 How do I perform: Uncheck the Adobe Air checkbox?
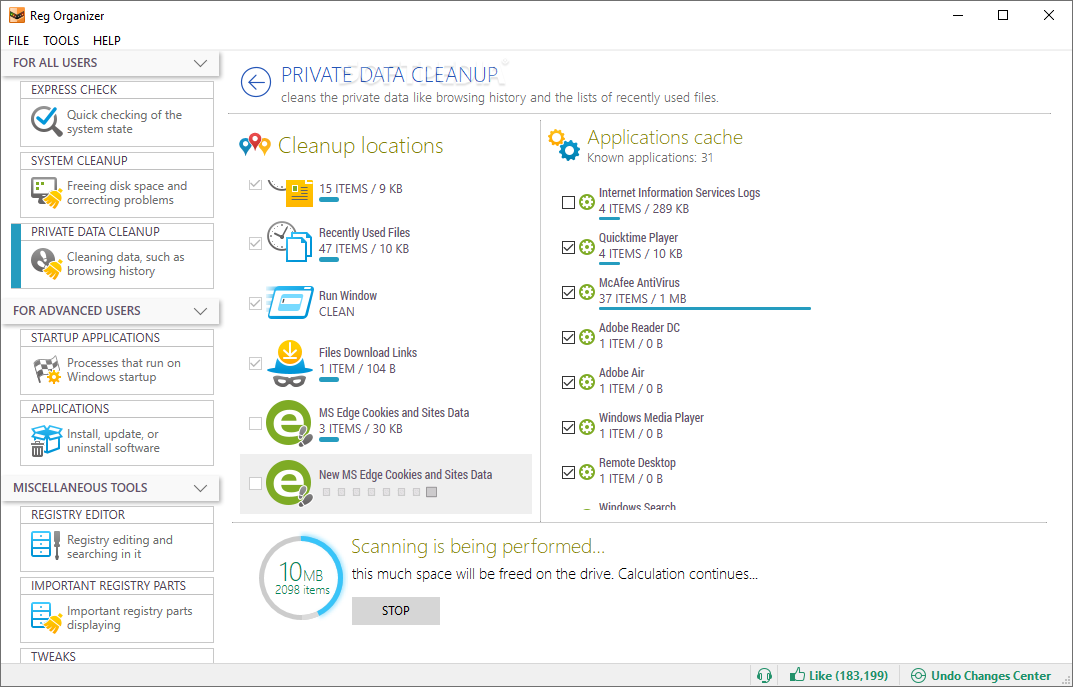568,383
